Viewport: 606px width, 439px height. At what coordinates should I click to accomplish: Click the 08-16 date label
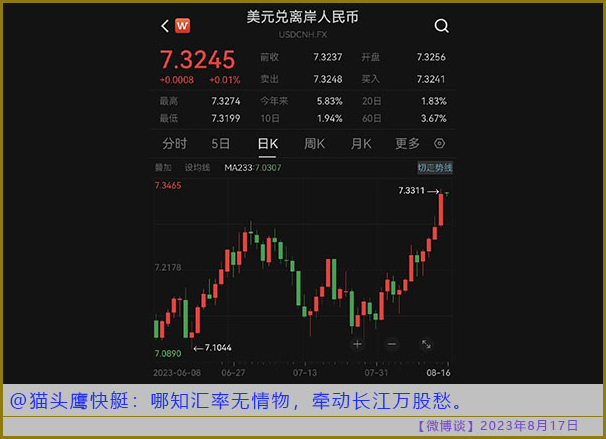[438, 373]
